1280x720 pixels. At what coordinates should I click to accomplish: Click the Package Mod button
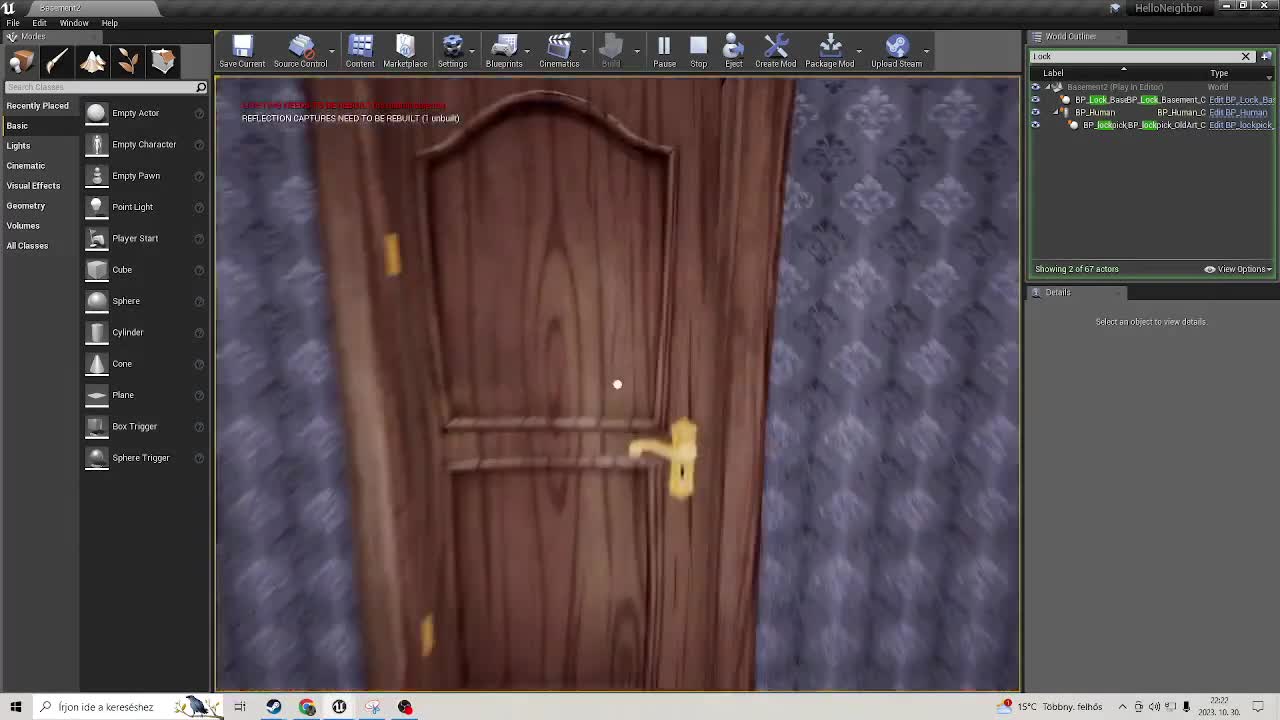830,51
